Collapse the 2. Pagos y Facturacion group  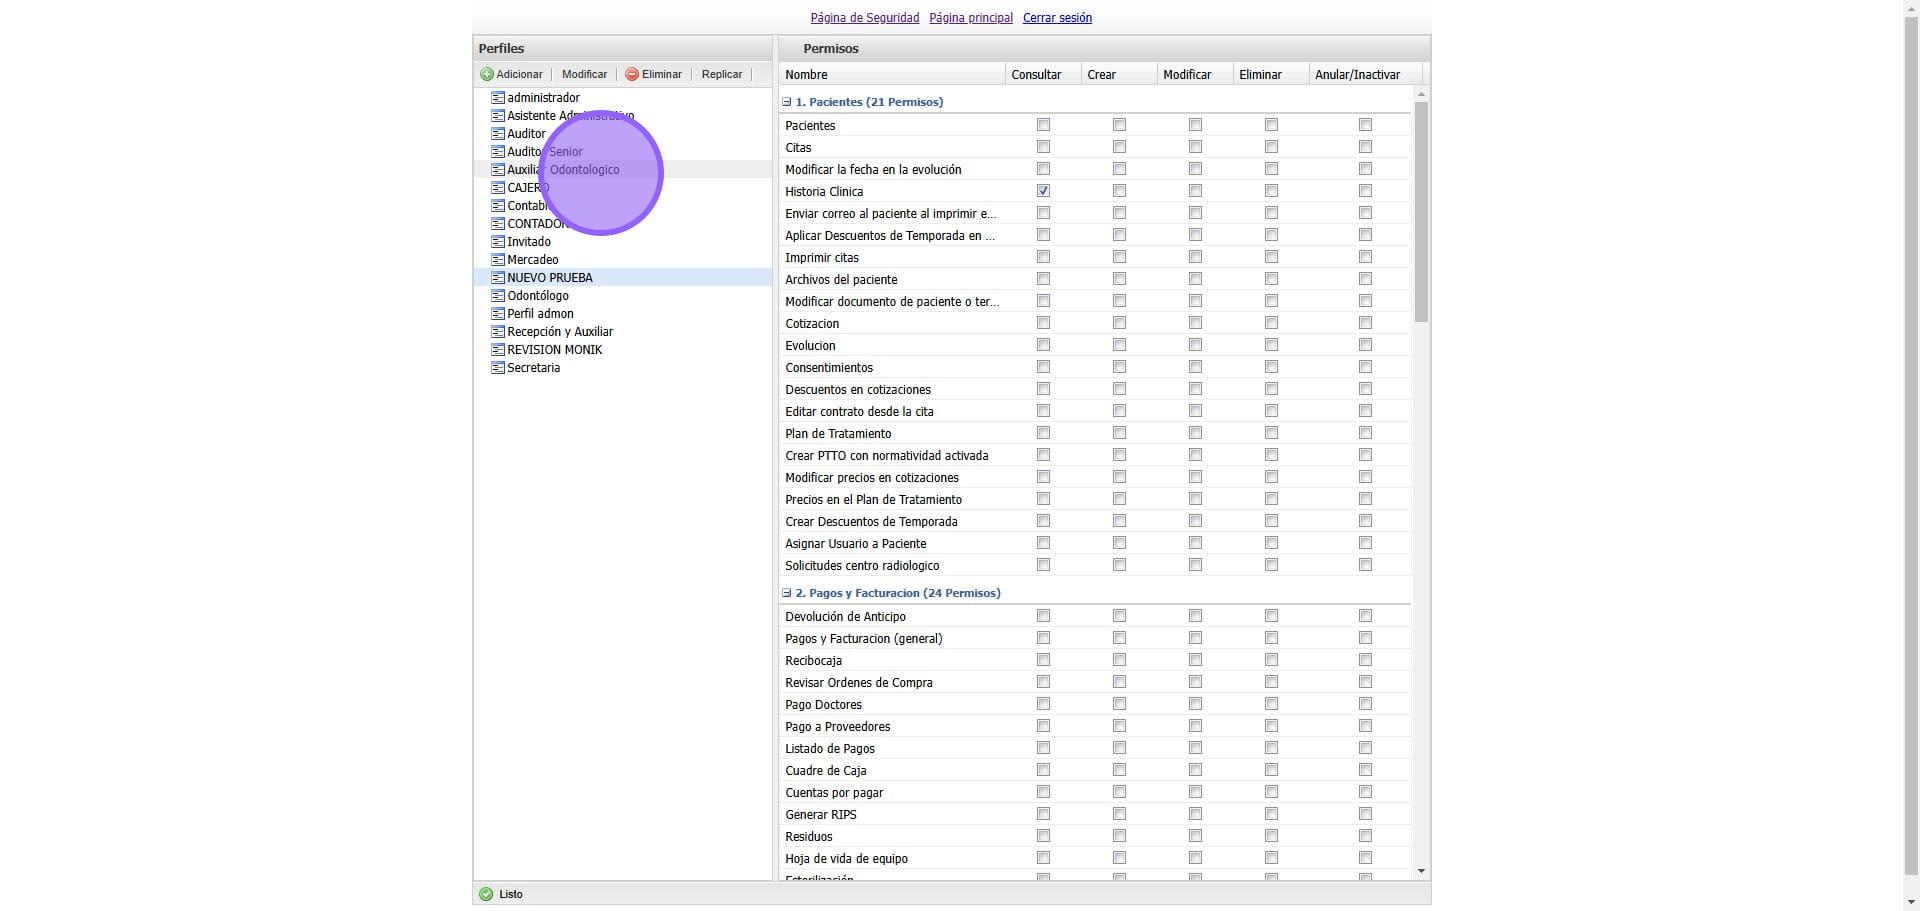787,593
